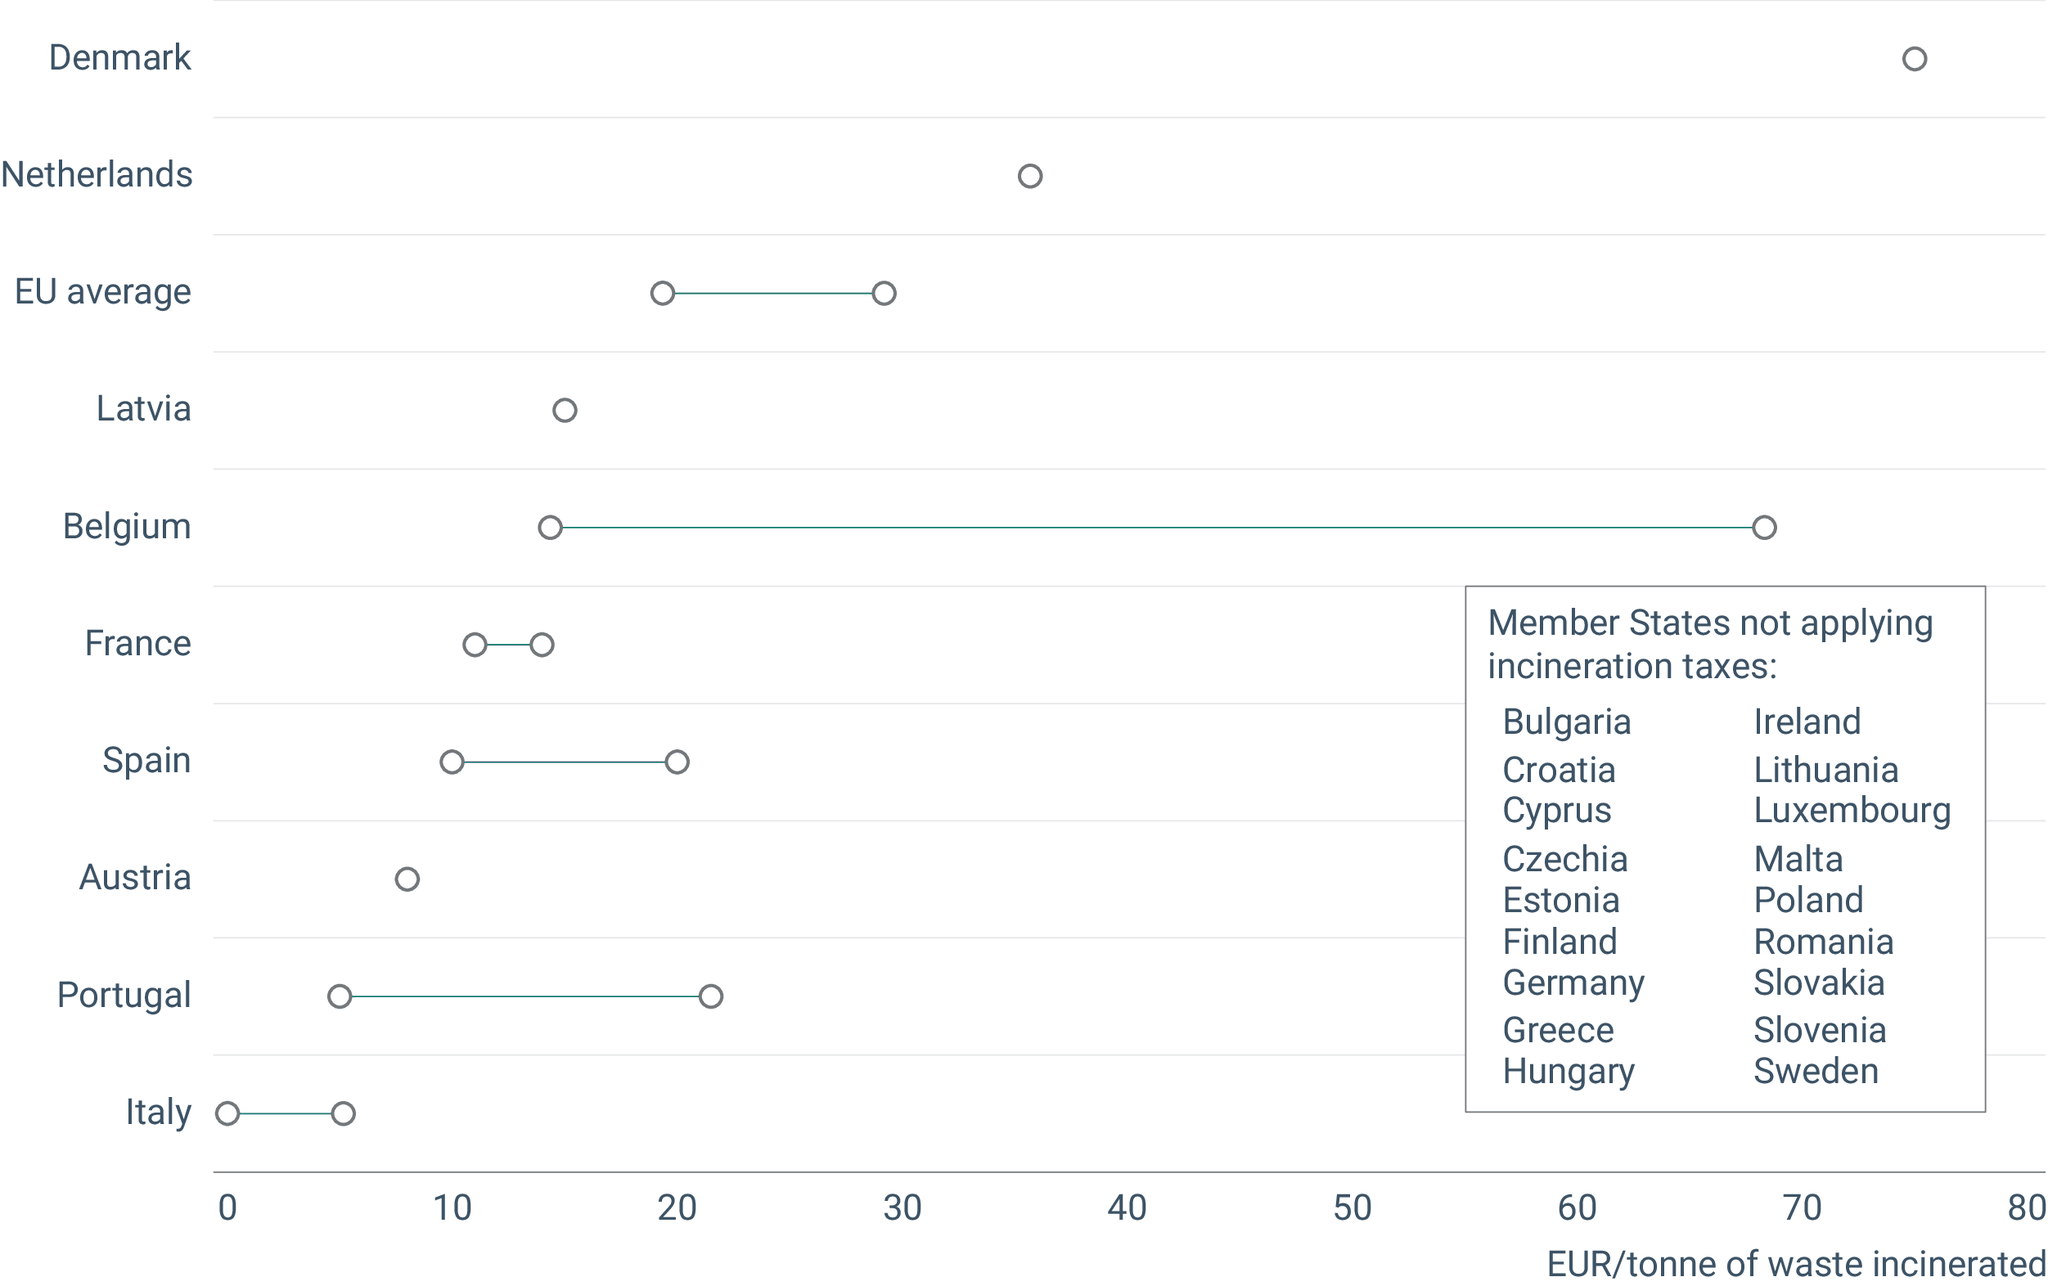Select the Latvia data point marker
Viewport: 2048px width, 1286px height.
pyautogui.click(x=565, y=410)
